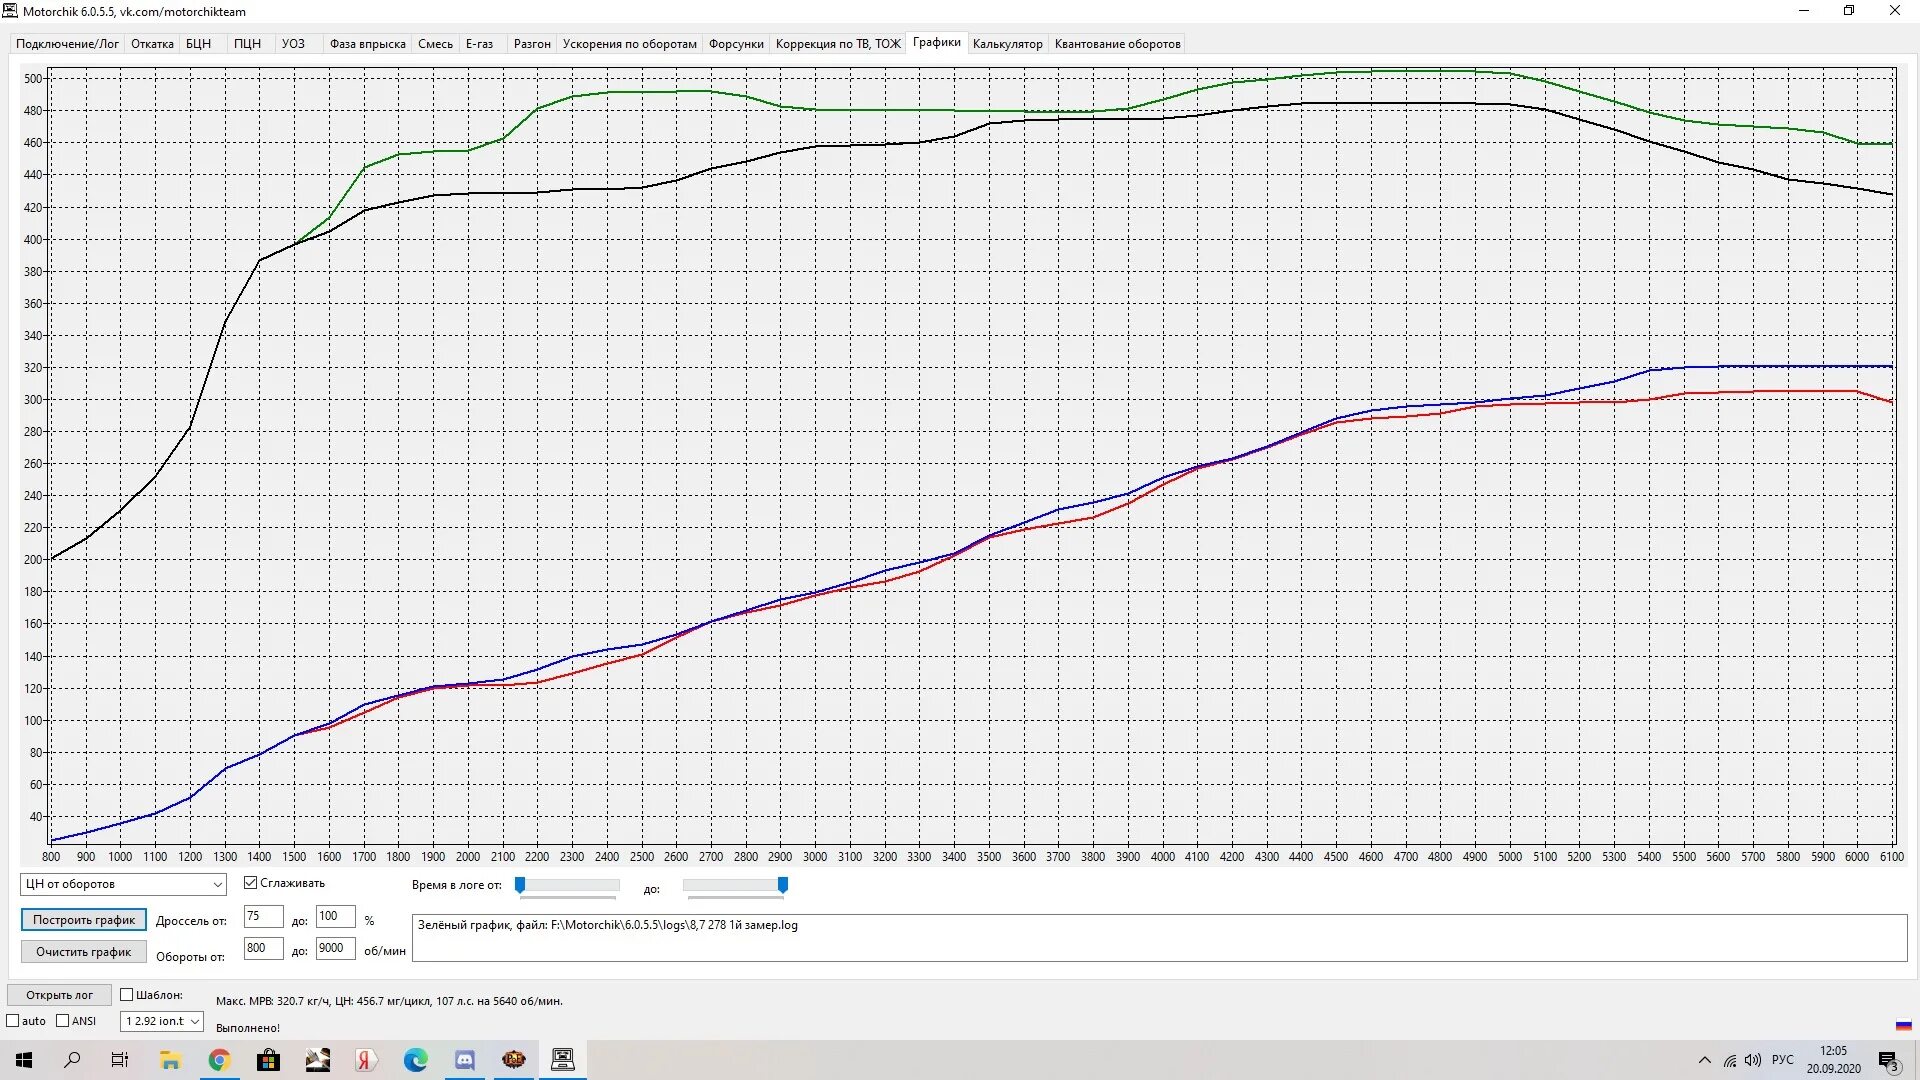Click the Дроссель от field with 75

[x=263, y=917]
